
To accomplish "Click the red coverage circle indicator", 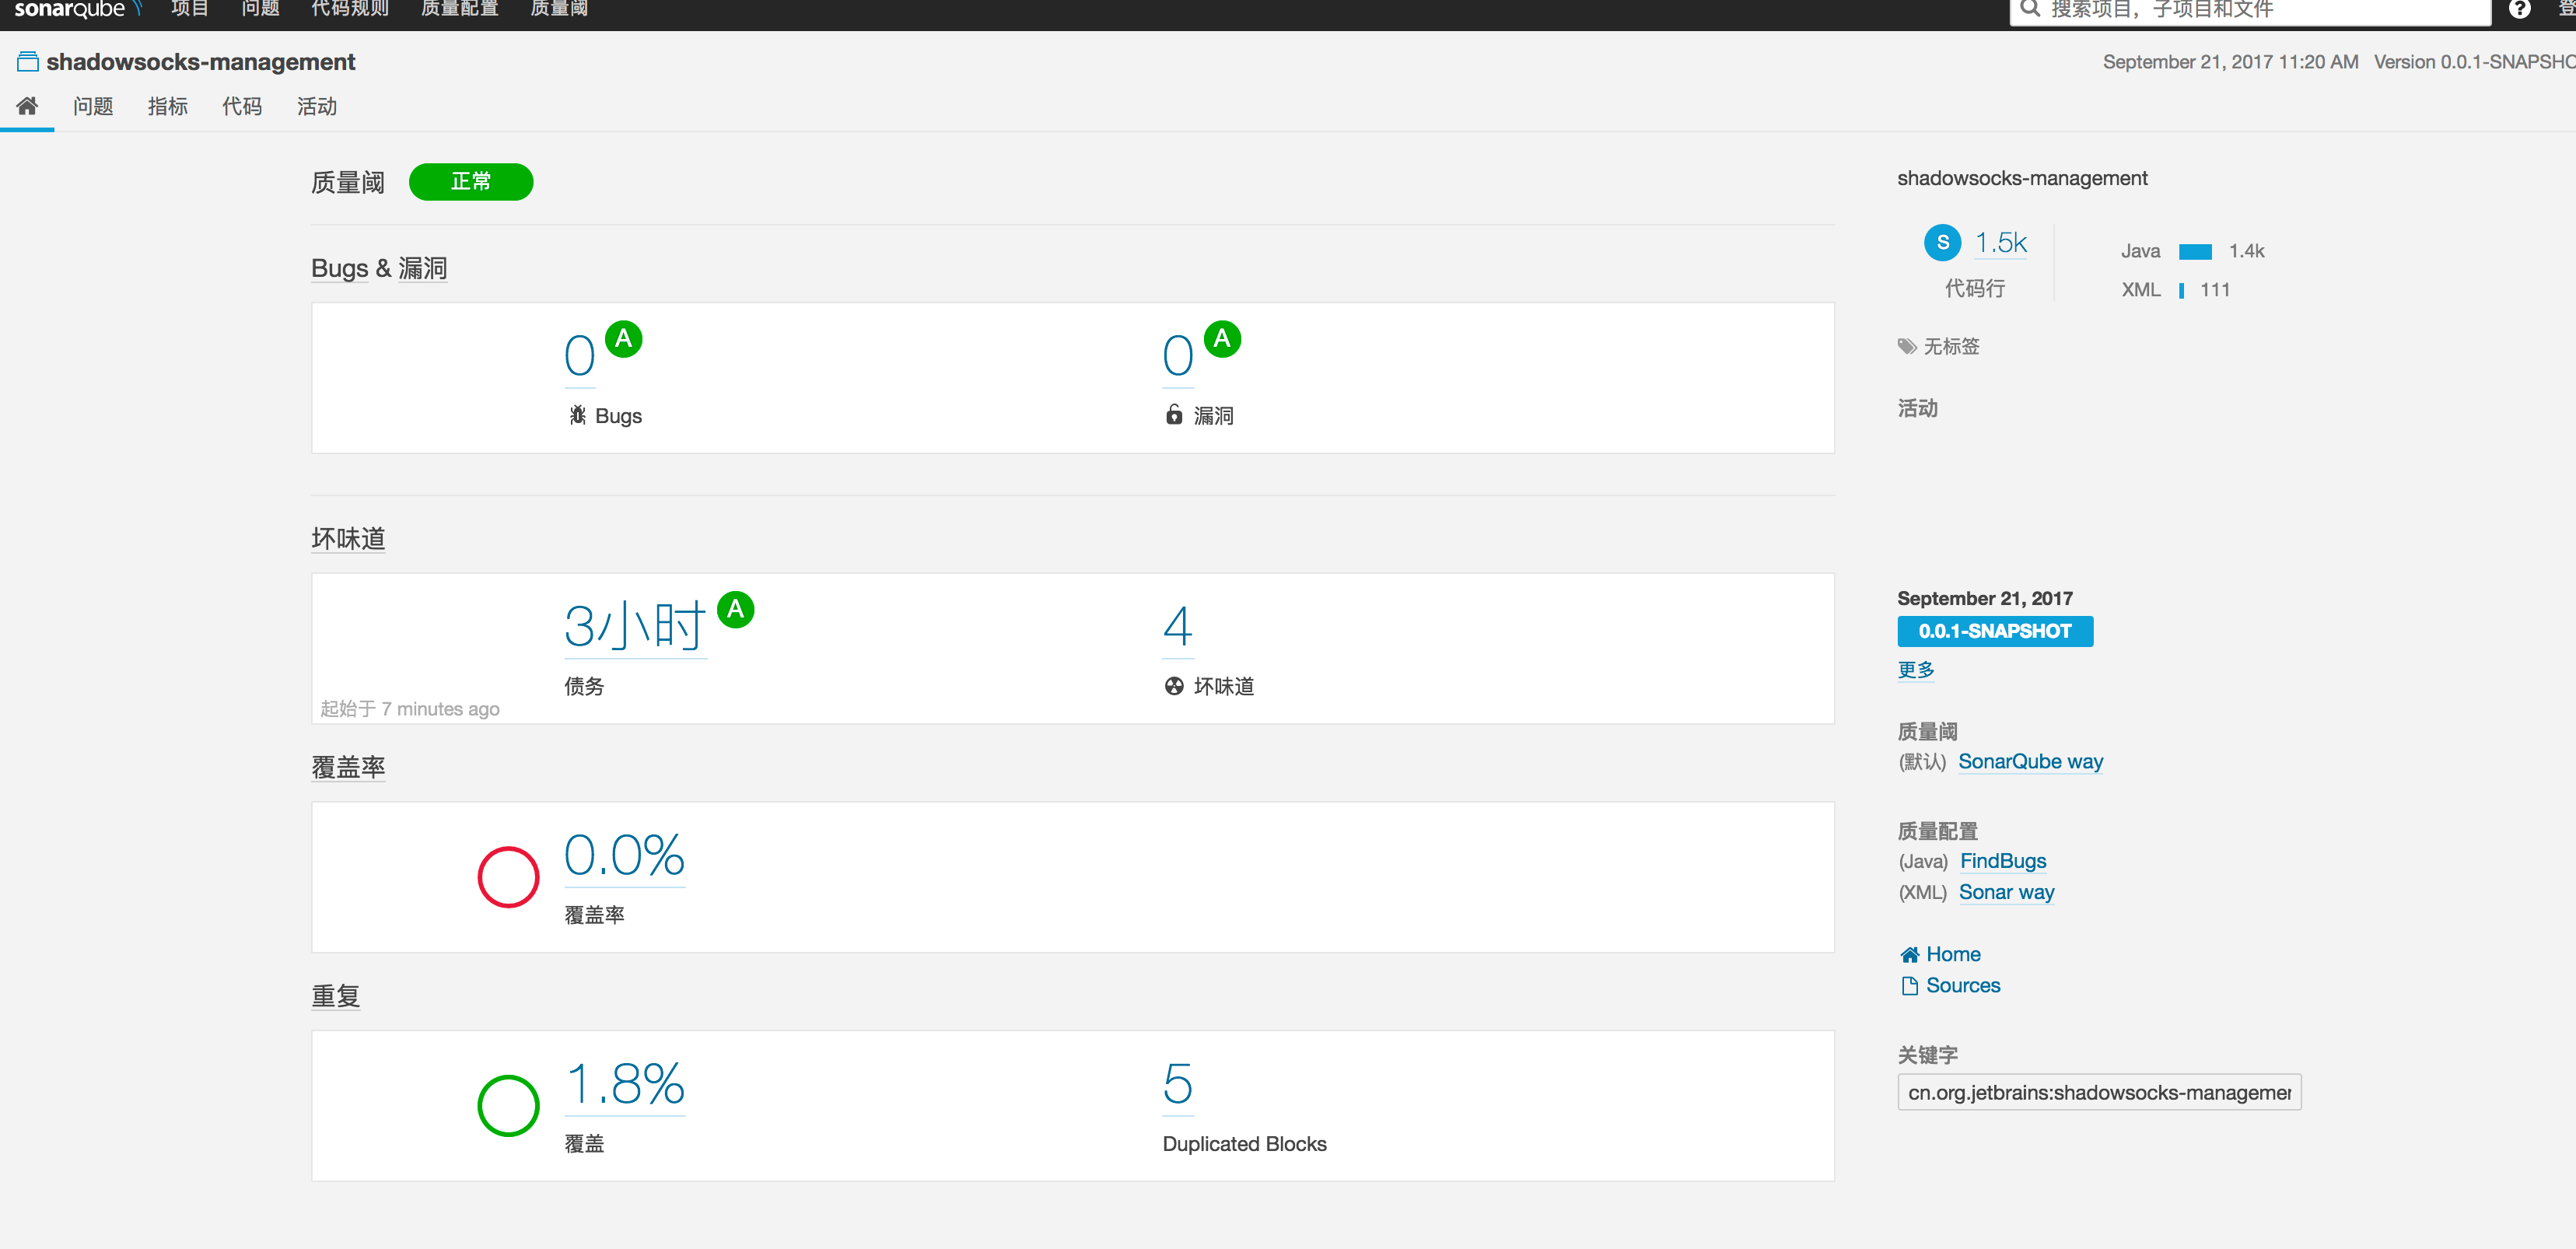I will click(x=508, y=877).
